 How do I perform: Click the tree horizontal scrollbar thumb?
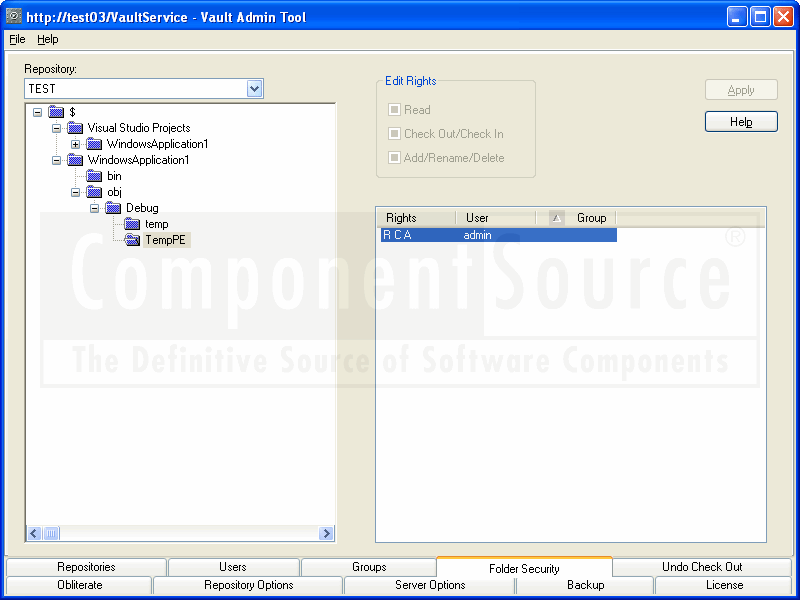[x=51, y=534]
